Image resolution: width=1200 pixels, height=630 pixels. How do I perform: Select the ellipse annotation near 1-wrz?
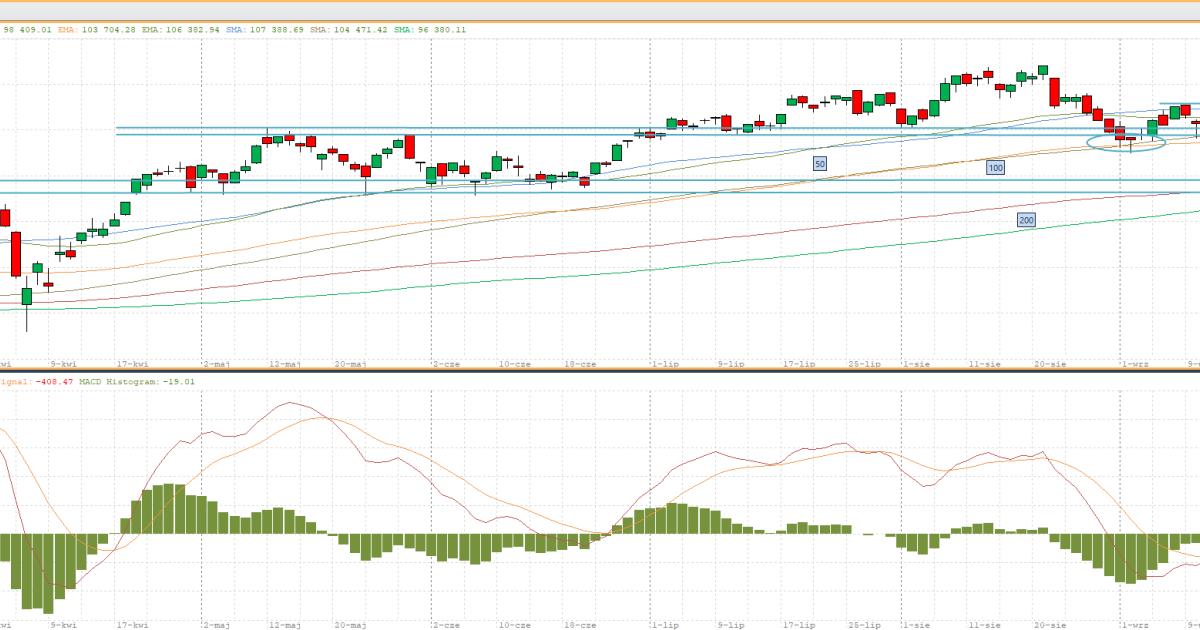pyautogui.click(x=1127, y=142)
